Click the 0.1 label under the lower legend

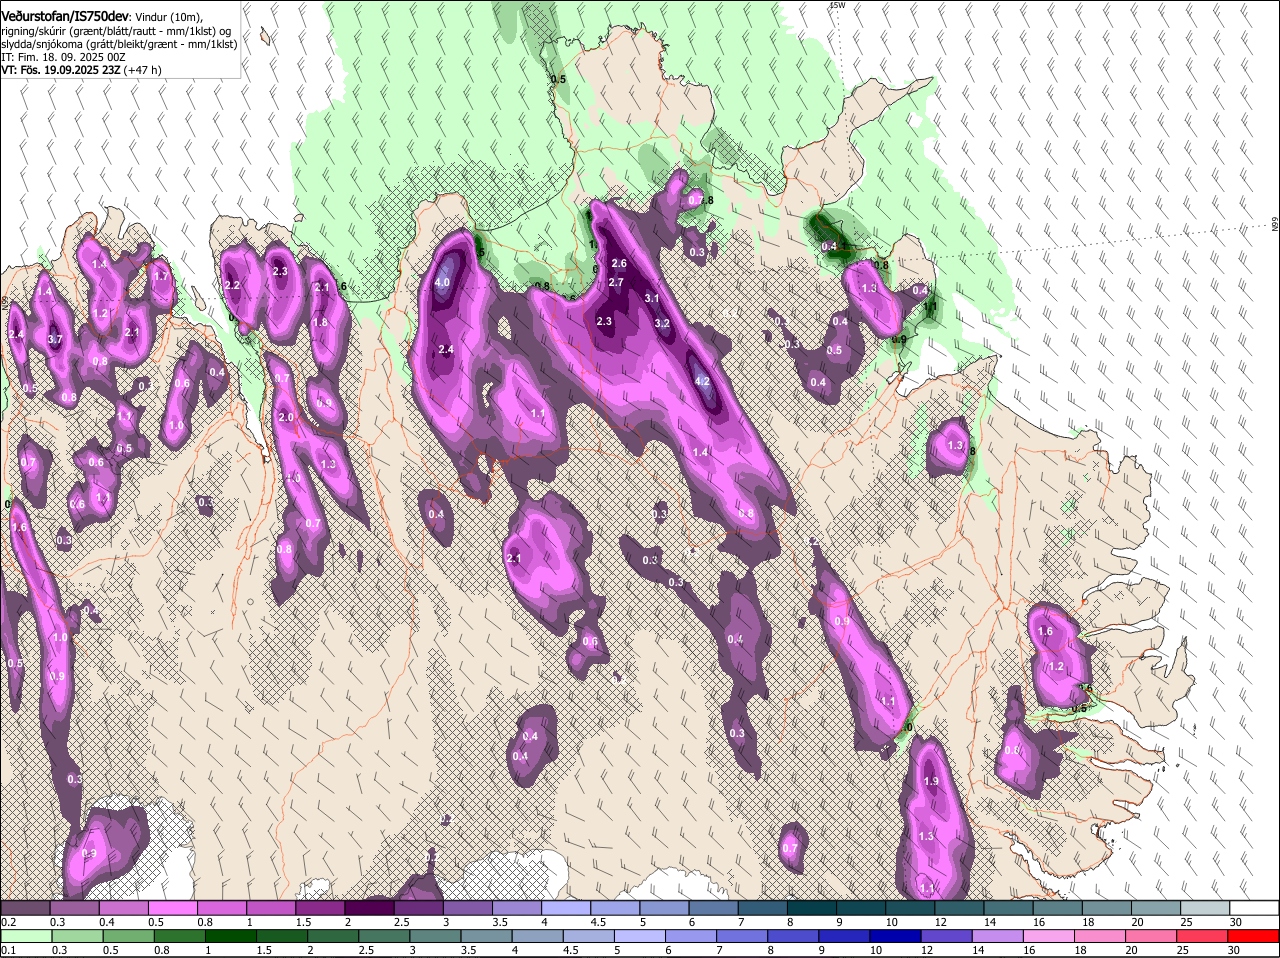click(x=8, y=950)
